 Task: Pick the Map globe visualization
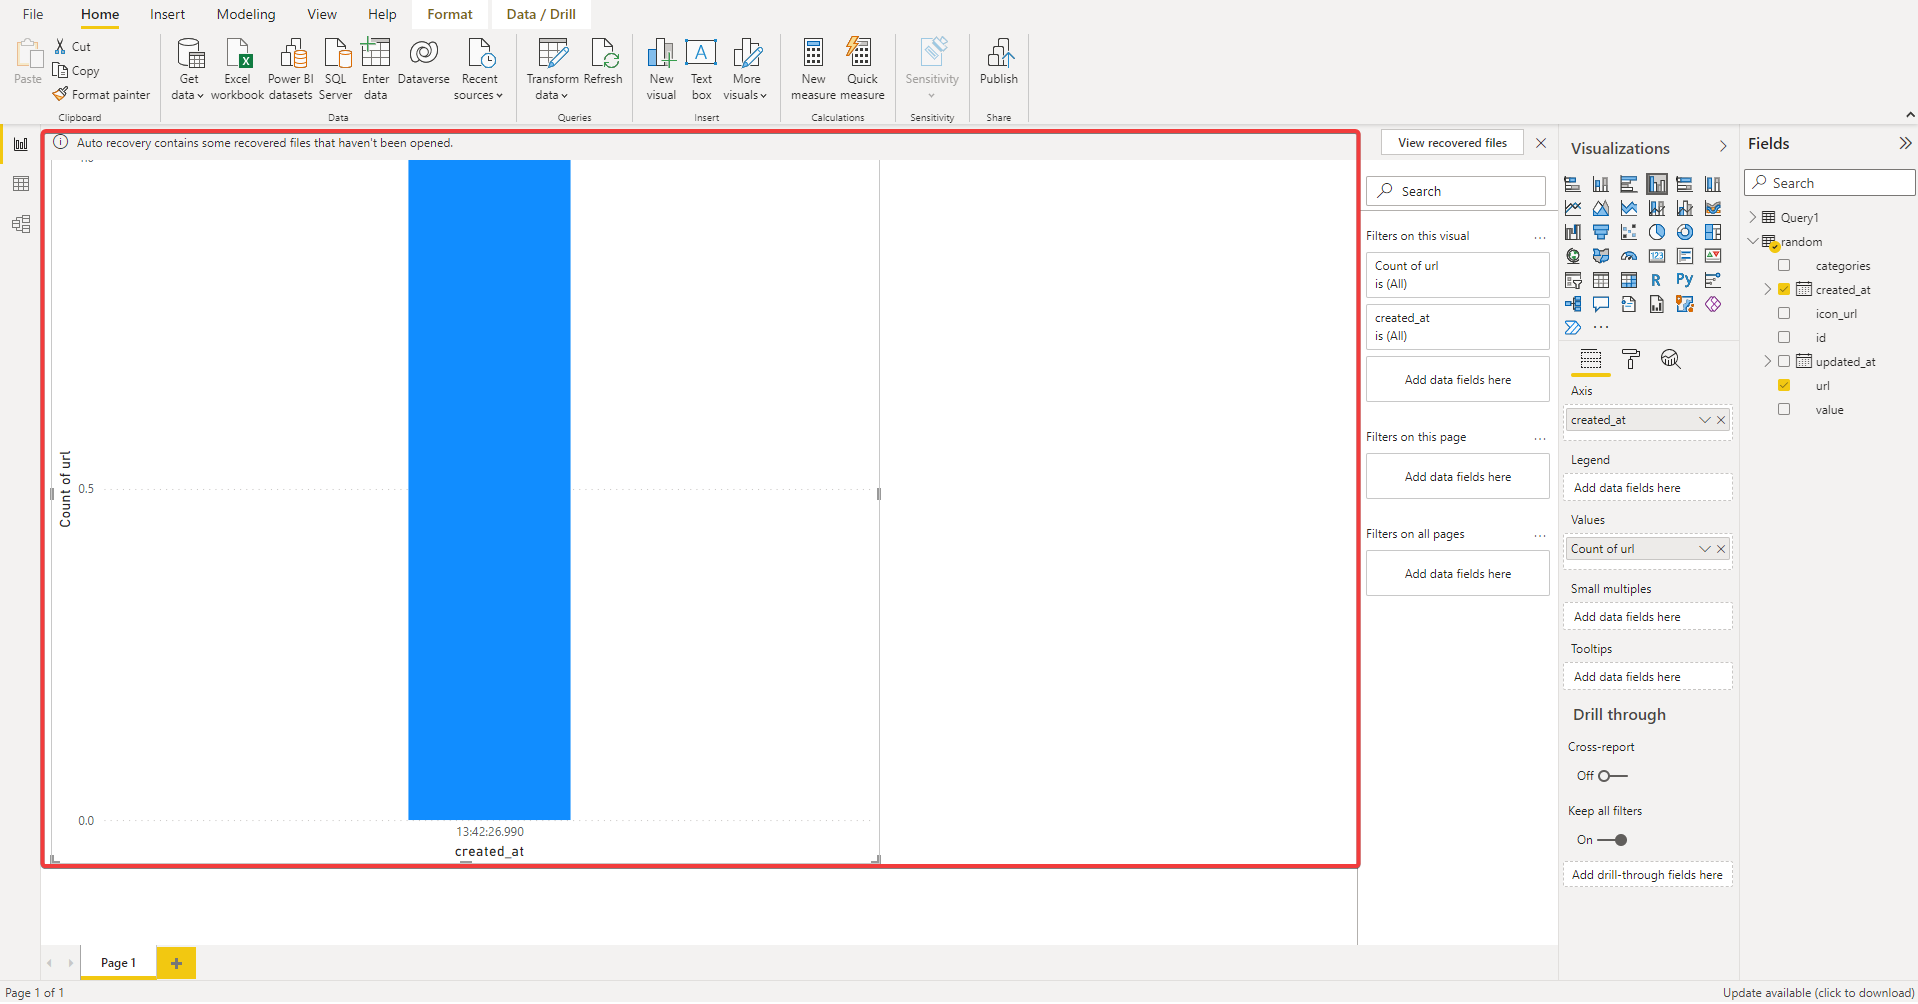pos(1573,256)
